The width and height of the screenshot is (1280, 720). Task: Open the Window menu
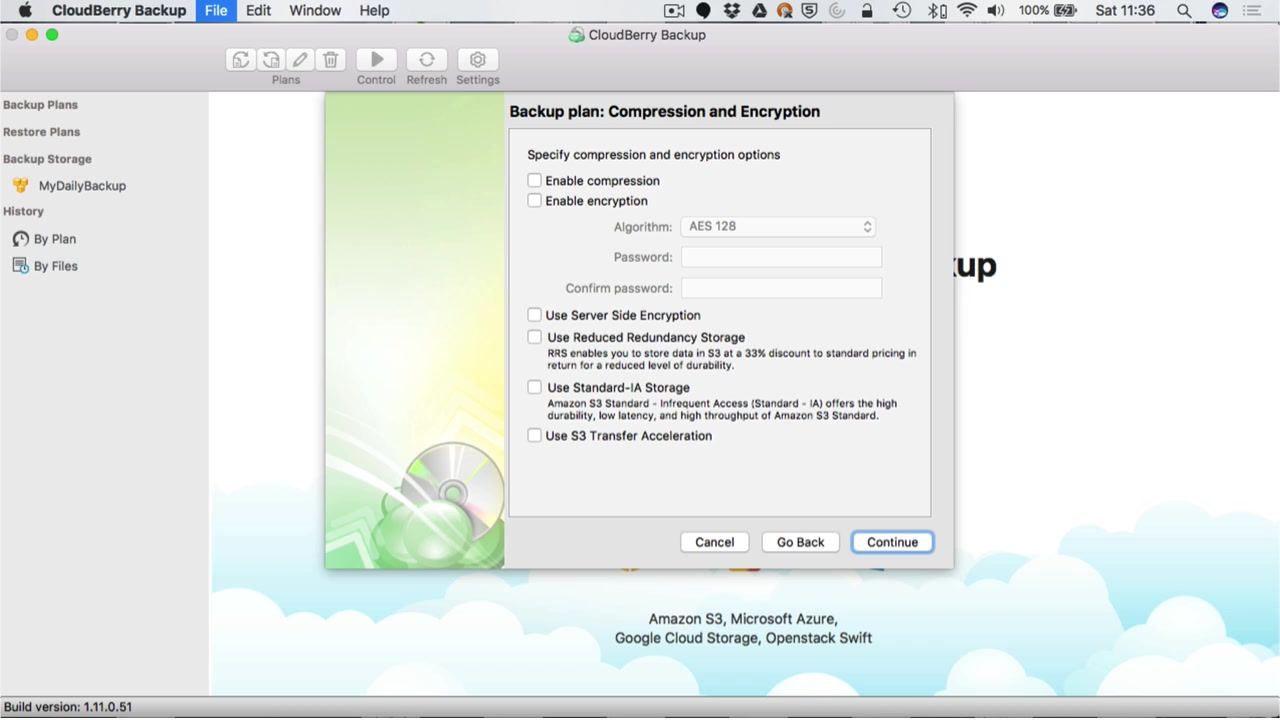click(315, 11)
